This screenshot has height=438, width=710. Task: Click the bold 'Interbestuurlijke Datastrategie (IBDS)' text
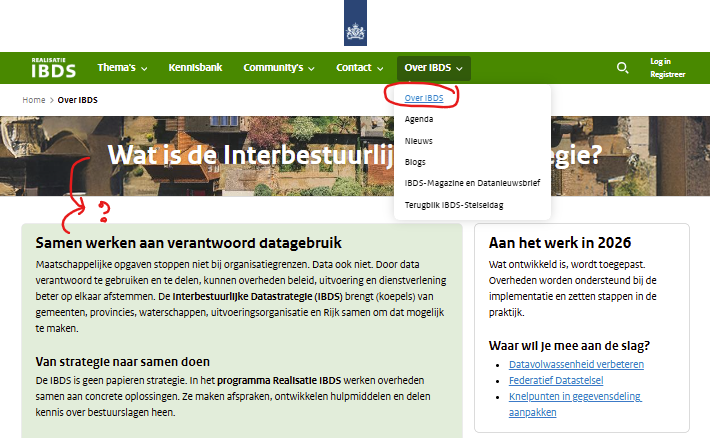tap(258, 297)
